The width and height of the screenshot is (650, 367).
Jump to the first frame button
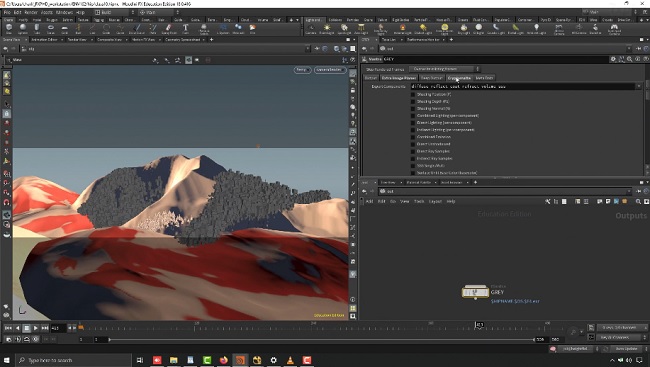pyautogui.click(x=8, y=328)
